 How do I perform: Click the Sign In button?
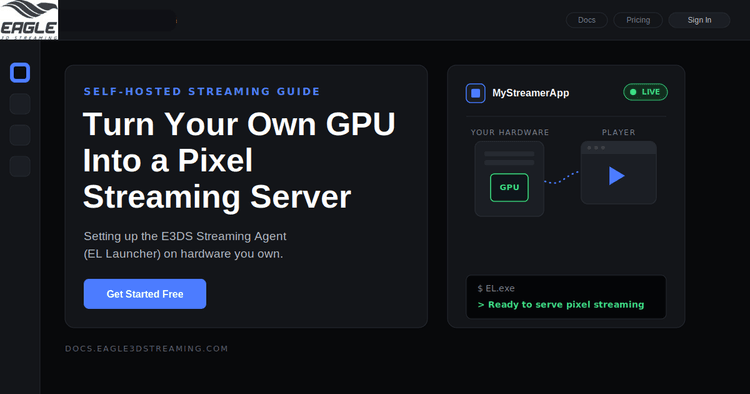click(x=699, y=20)
